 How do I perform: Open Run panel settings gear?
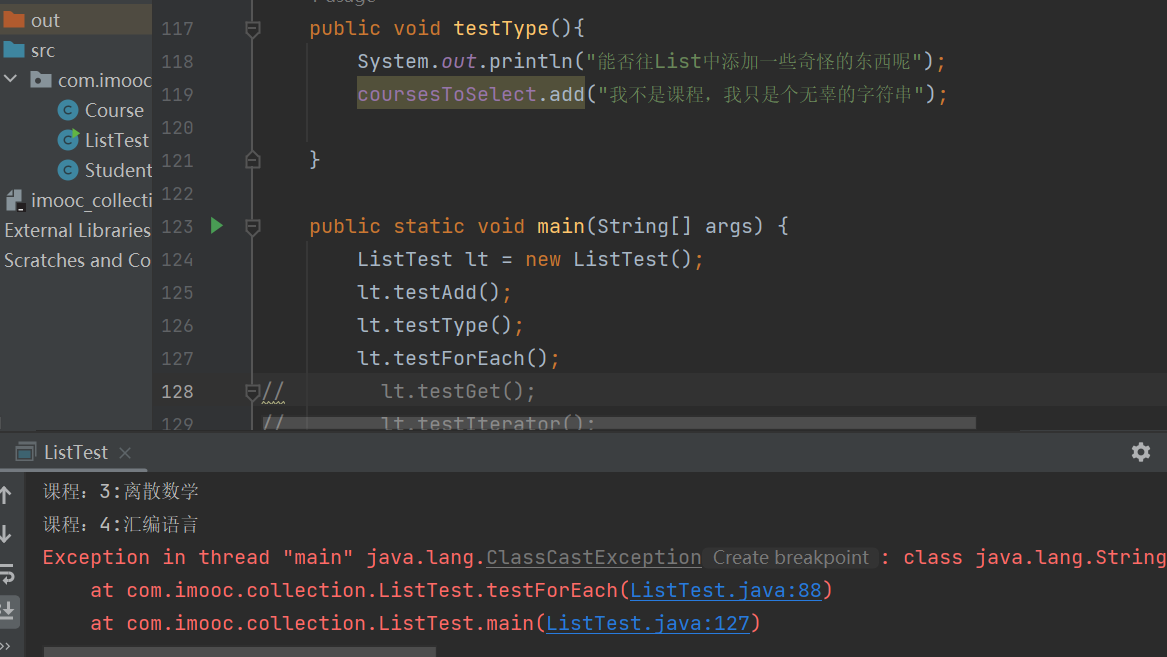tap(1140, 452)
